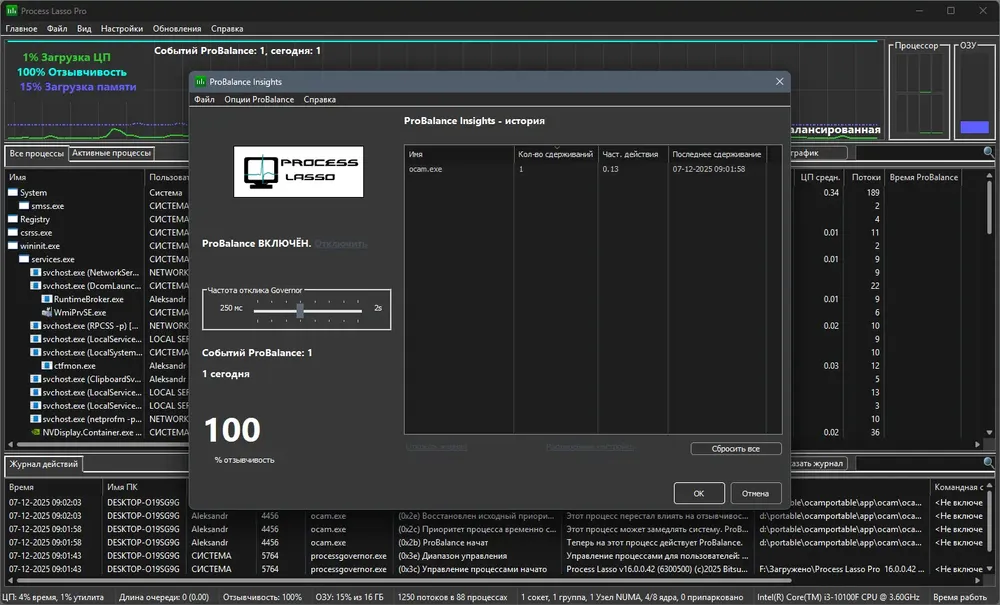
Task: Open the Опции ProBalance menu
Action: coord(259,99)
